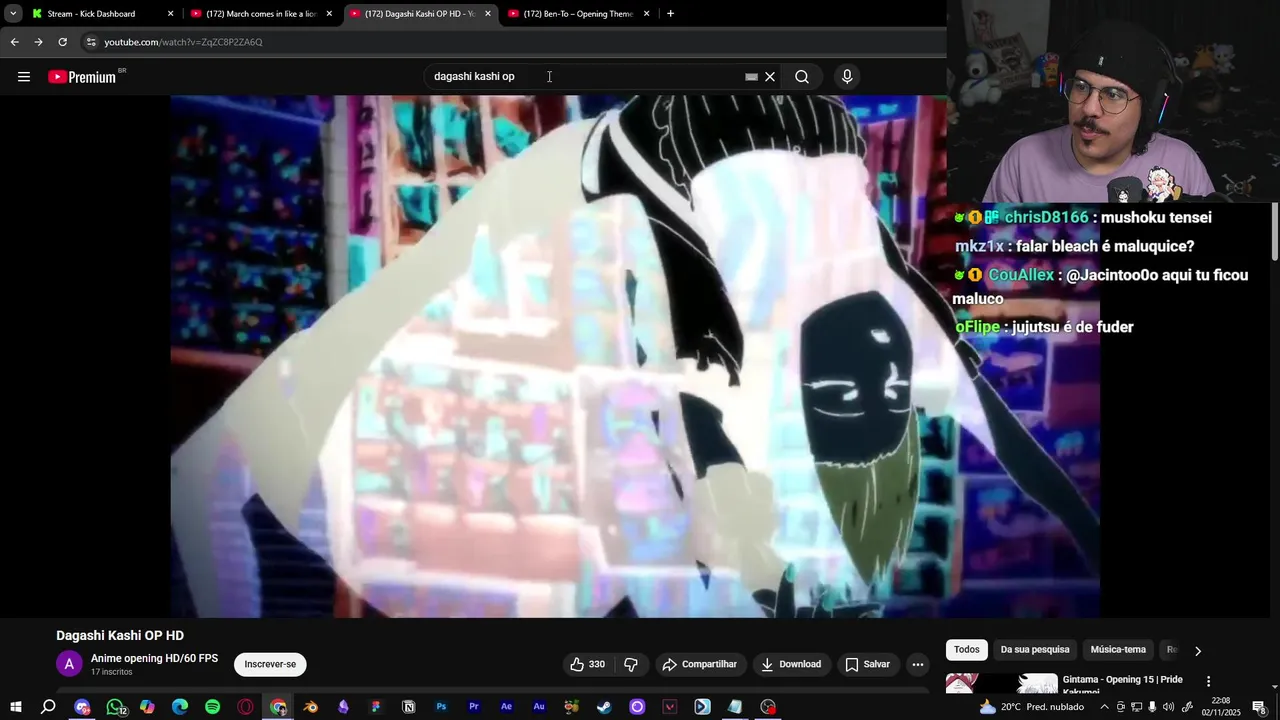1280x720 pixels.
Task: Close the Kick Dashboard tab
Action: pyautogui.click(x=170, y=14)
